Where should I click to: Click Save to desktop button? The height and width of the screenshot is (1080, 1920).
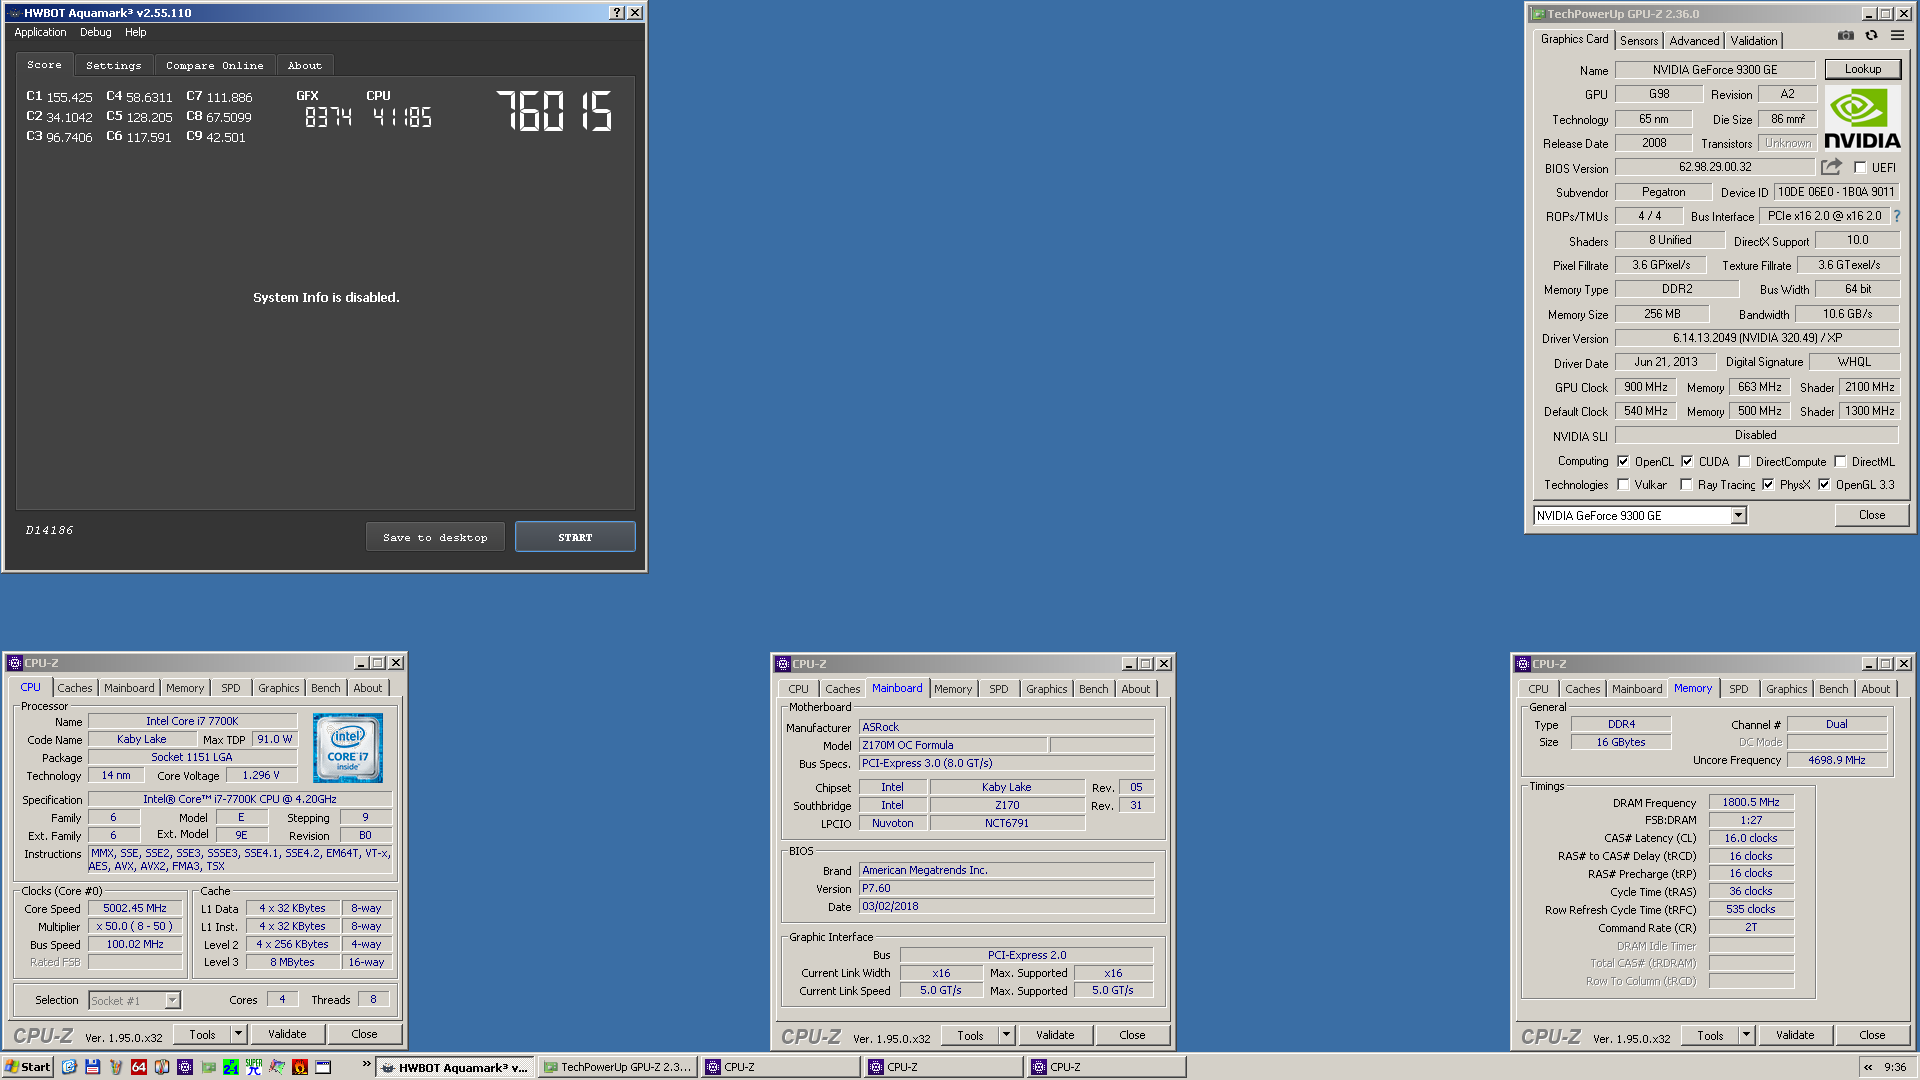tap(435, 537)
